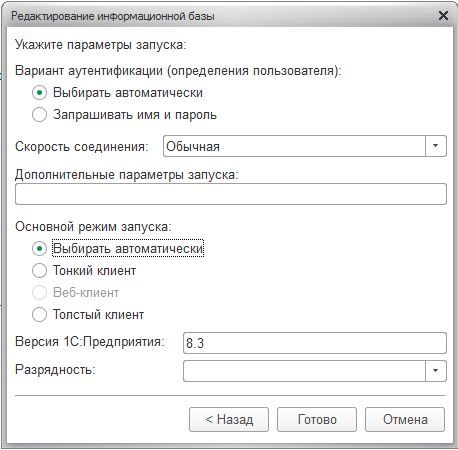Viewport: 458px width, 450px height.
Task: Expand the Скорость соединения dropdown arrow
Action: [x=435, y=146]
